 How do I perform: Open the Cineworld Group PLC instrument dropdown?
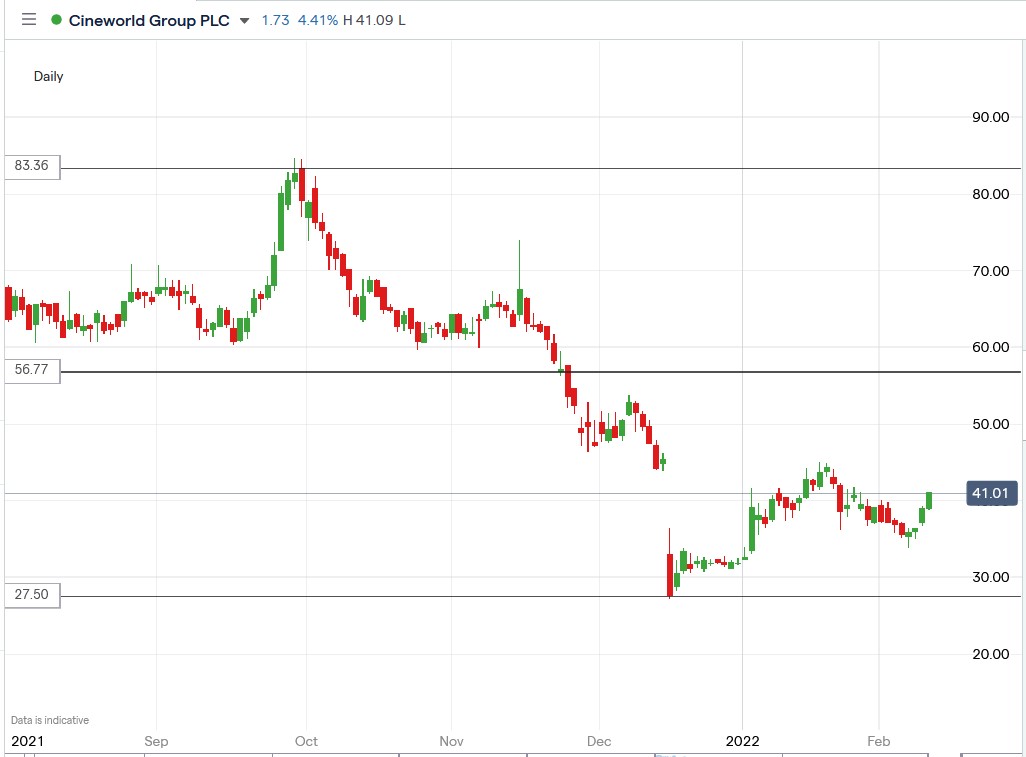pyautogui.click(x=243, y=19)
